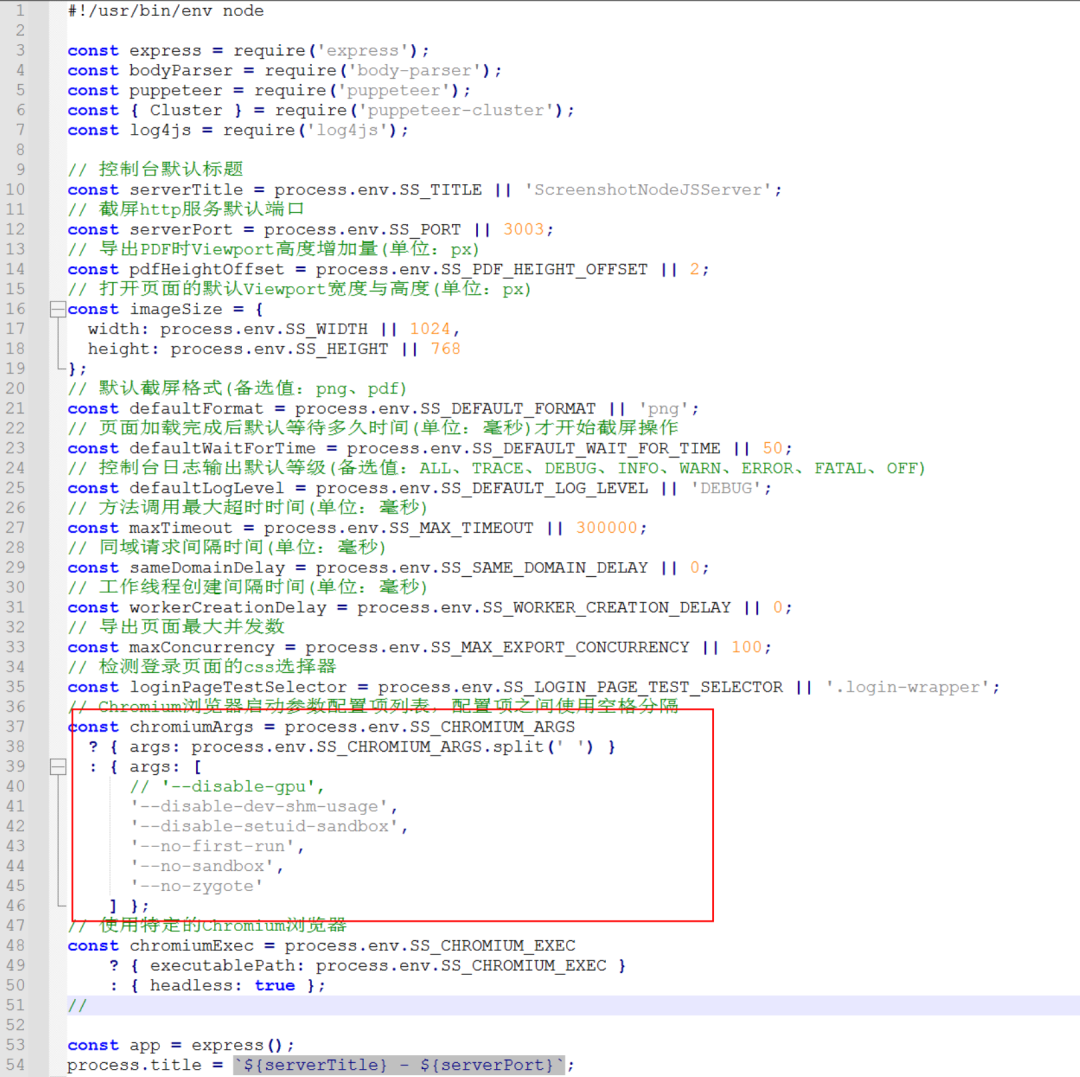This screenshot has height=1077, width=1080.
Task: Click the commented '--disable-gpu' argument
Action: point(227,786)
